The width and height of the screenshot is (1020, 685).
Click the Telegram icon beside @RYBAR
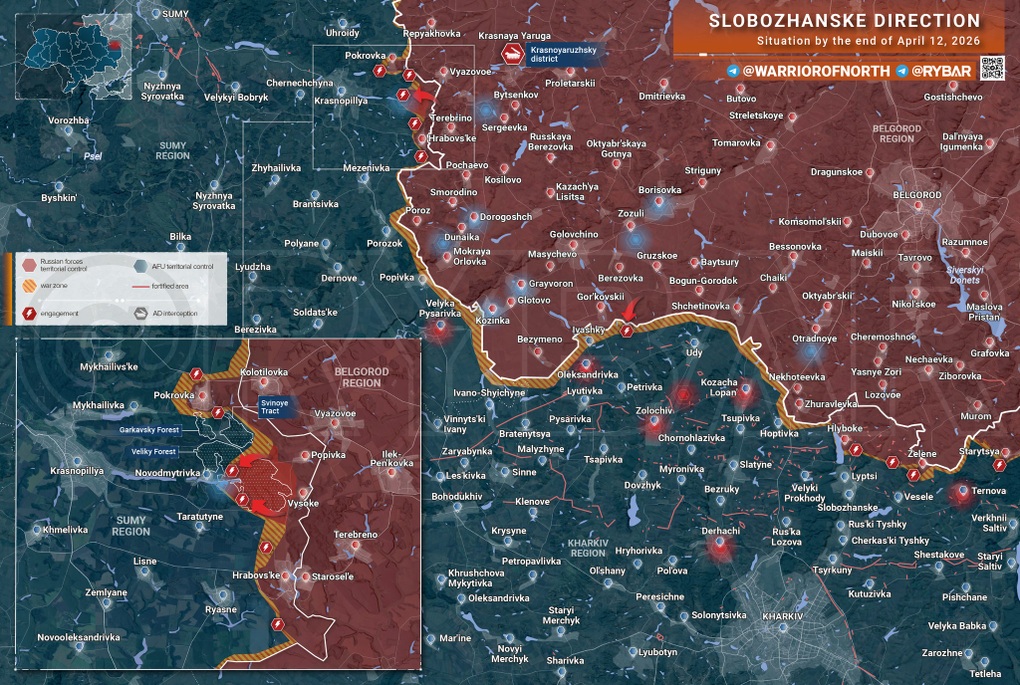point(902,71)
